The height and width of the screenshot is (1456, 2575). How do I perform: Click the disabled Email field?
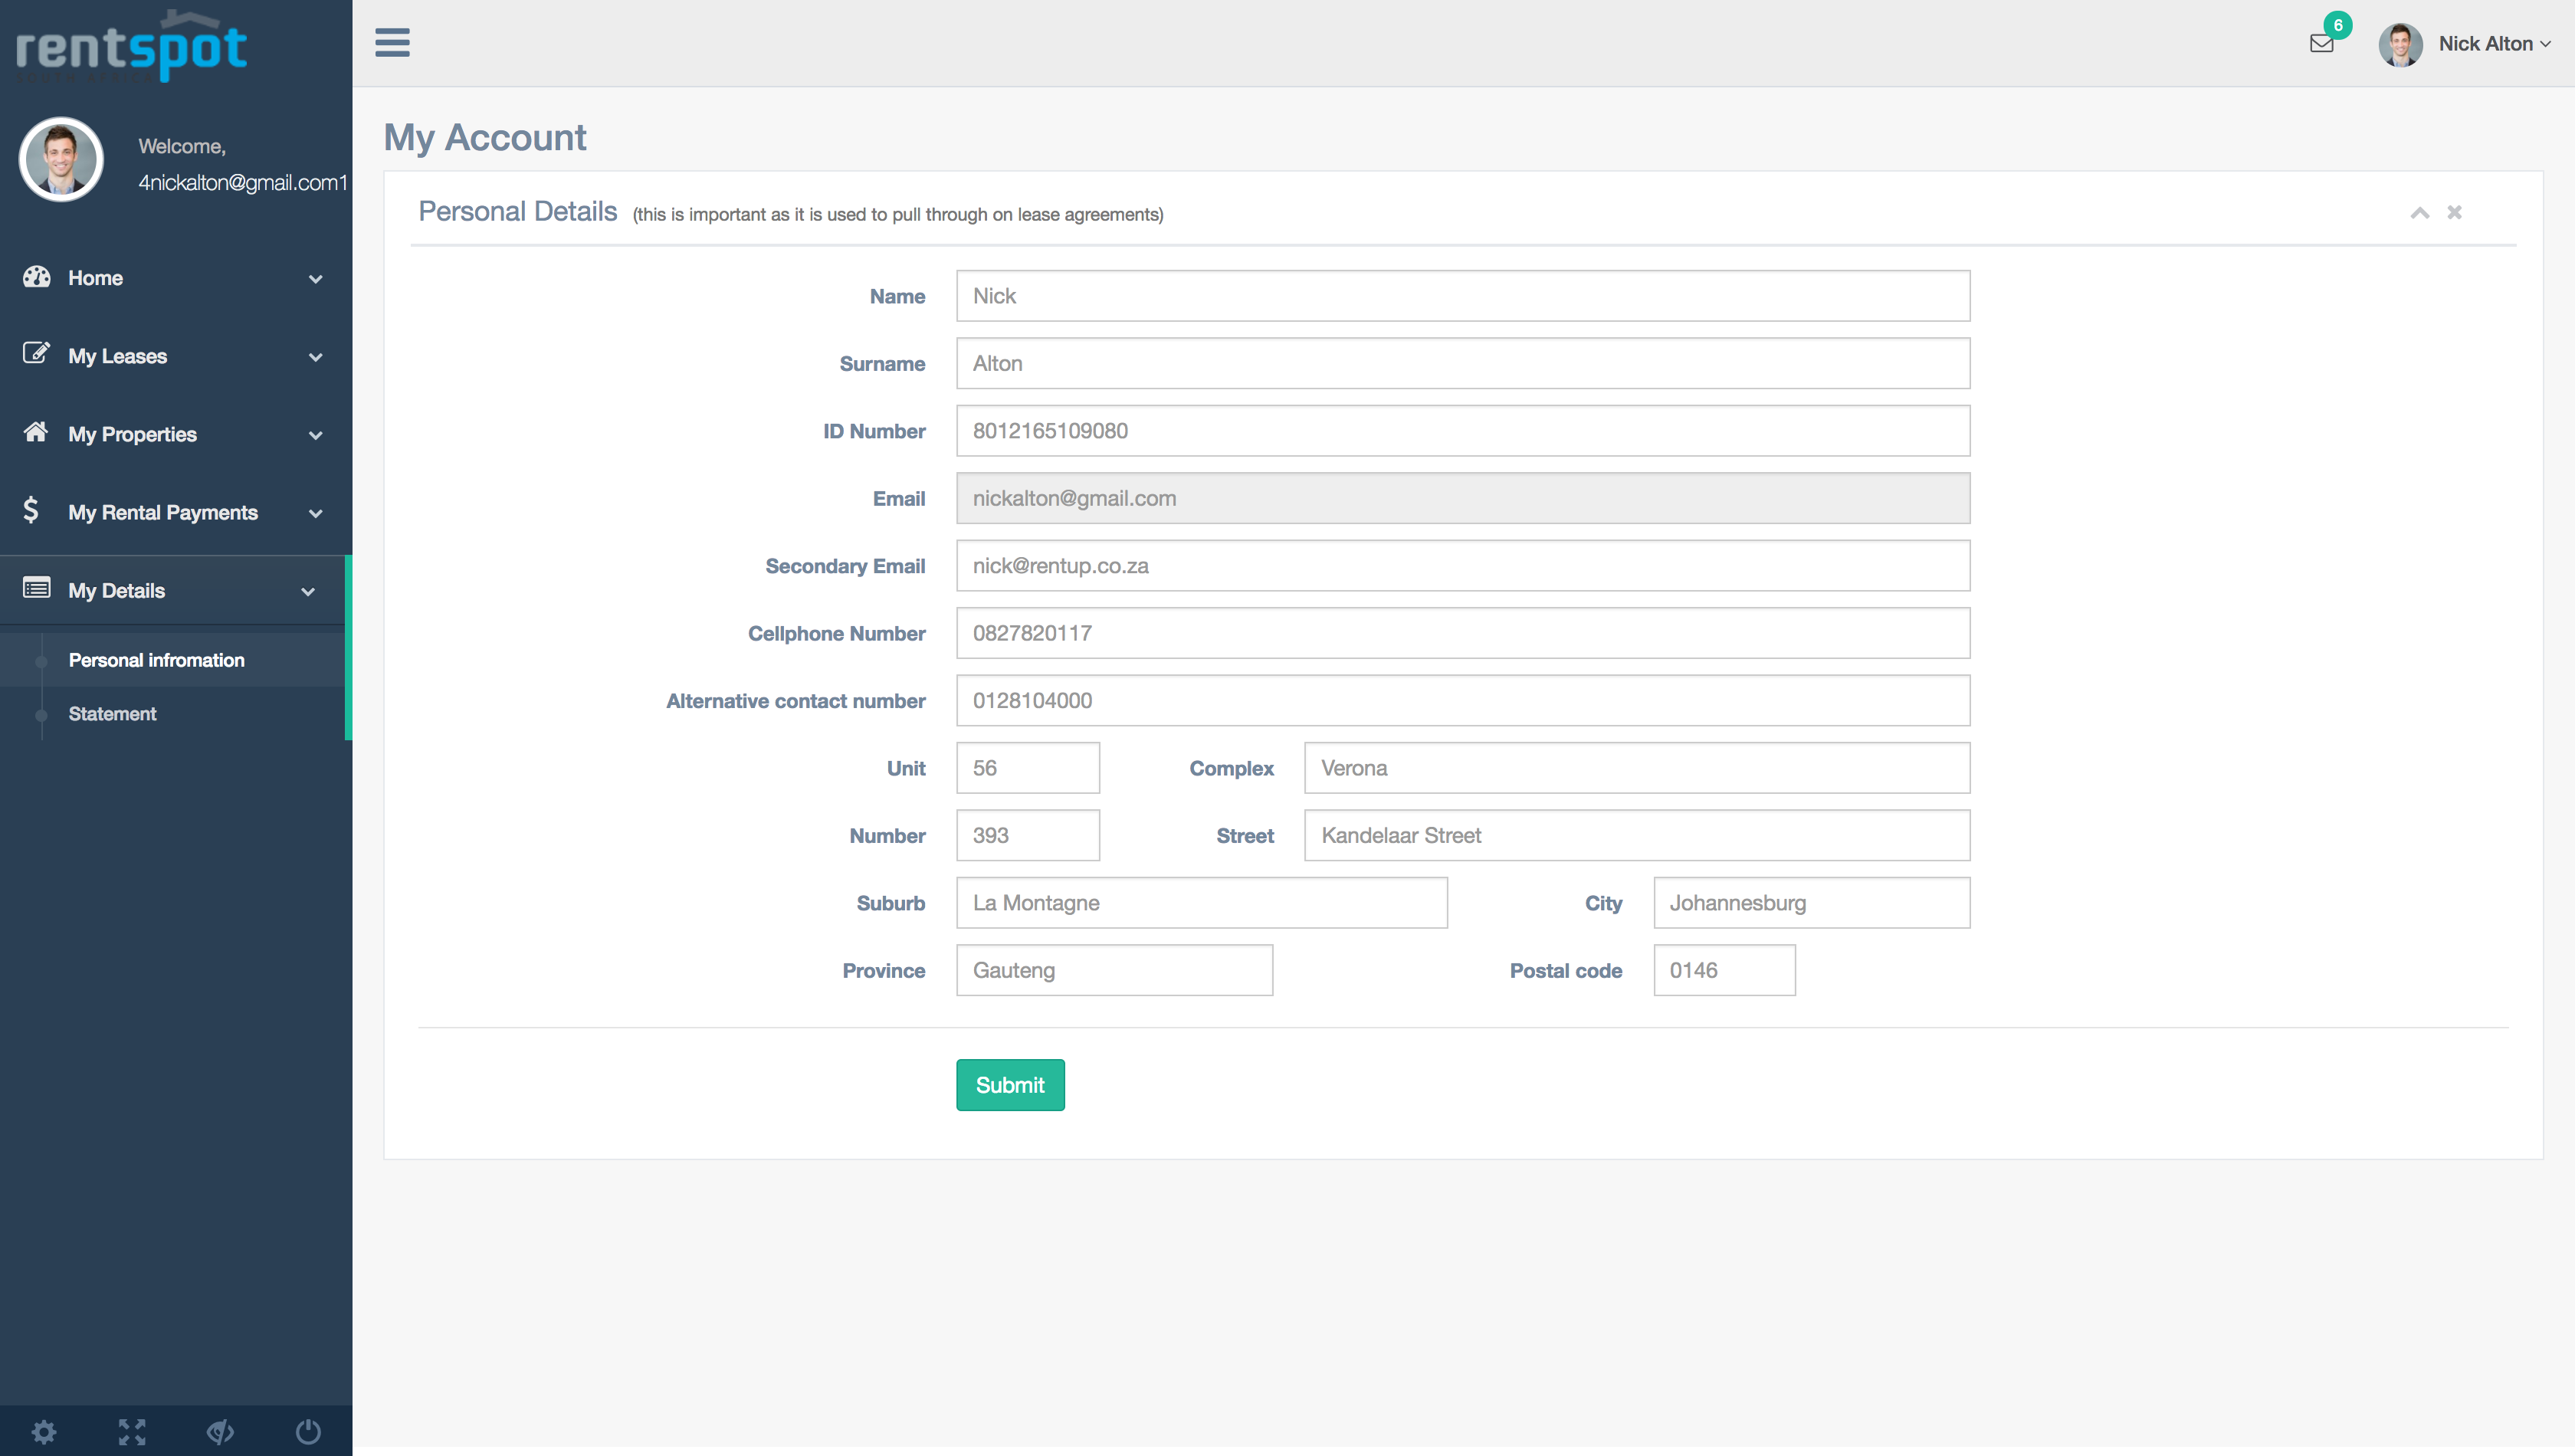[1463, 498]
